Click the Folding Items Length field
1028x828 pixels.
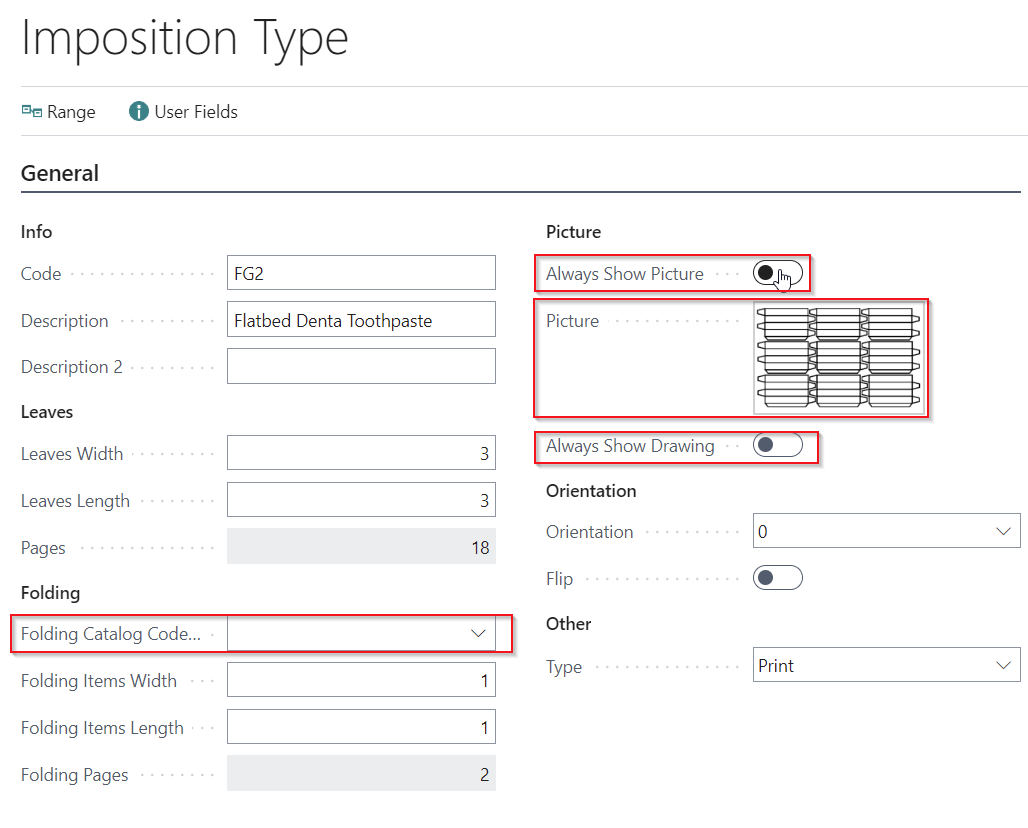click(x=361, y=727)
